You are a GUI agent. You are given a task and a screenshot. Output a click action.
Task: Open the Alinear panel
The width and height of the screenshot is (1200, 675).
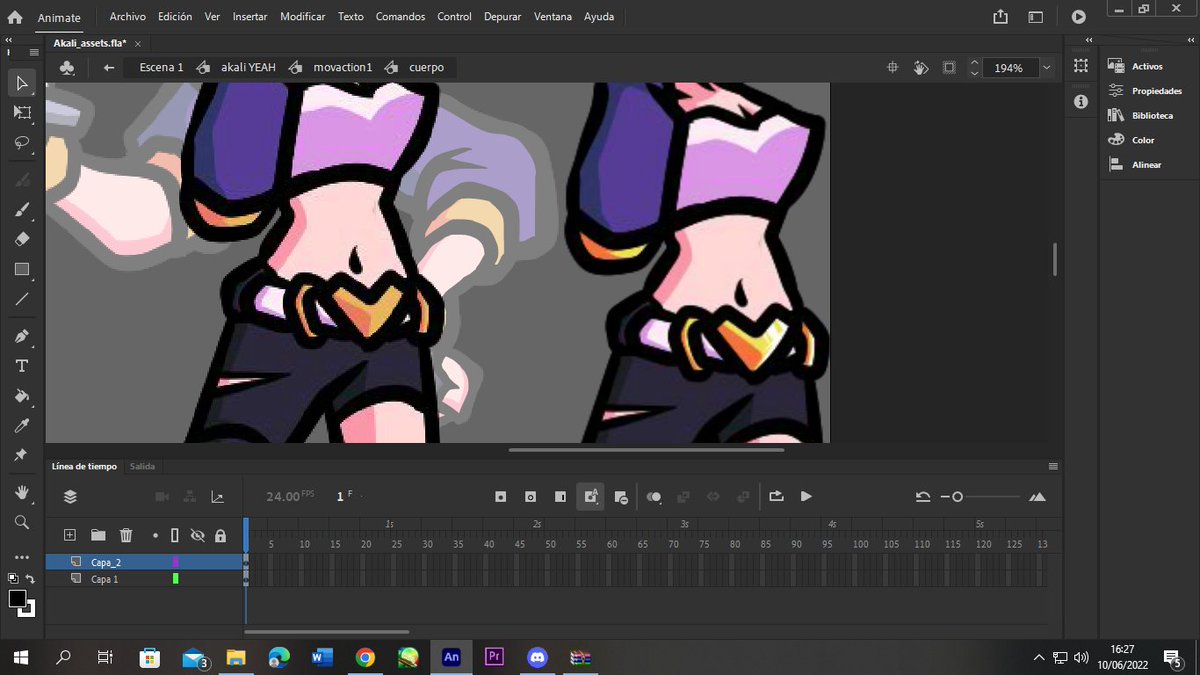click(1136, 165)
